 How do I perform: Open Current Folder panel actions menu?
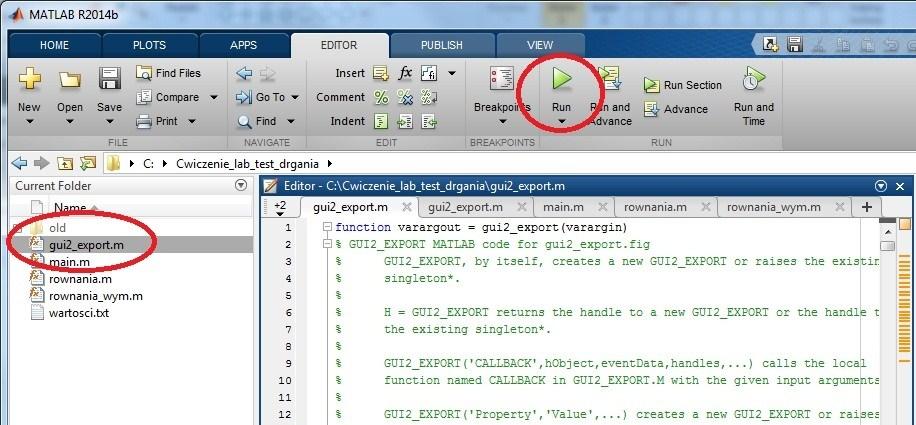(241, 186)
